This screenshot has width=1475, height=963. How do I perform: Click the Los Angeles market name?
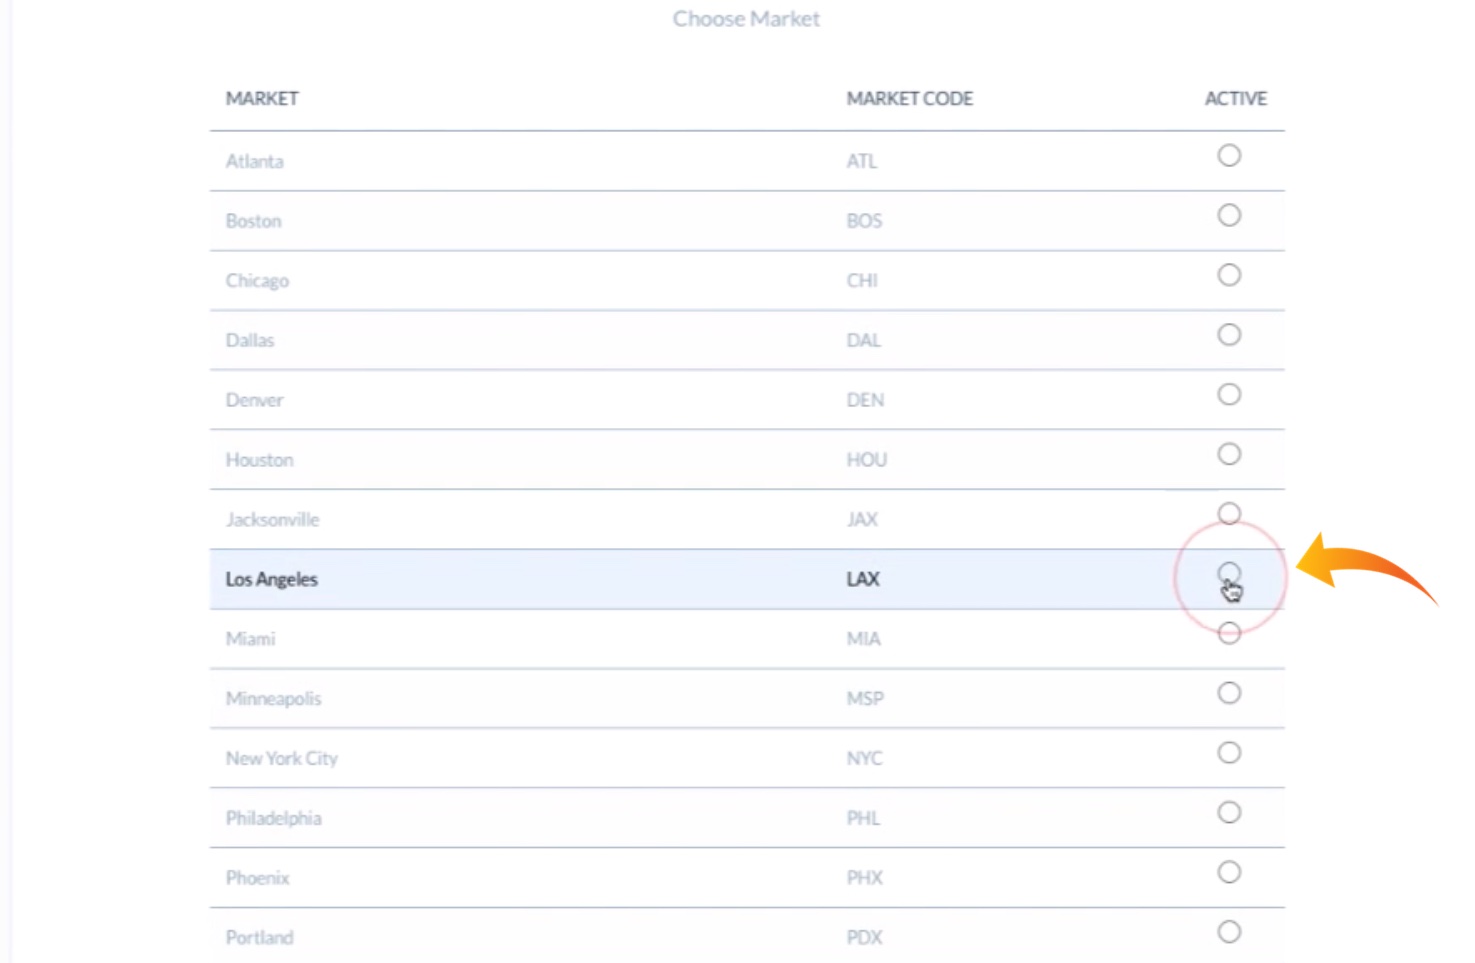pos(271,579)
